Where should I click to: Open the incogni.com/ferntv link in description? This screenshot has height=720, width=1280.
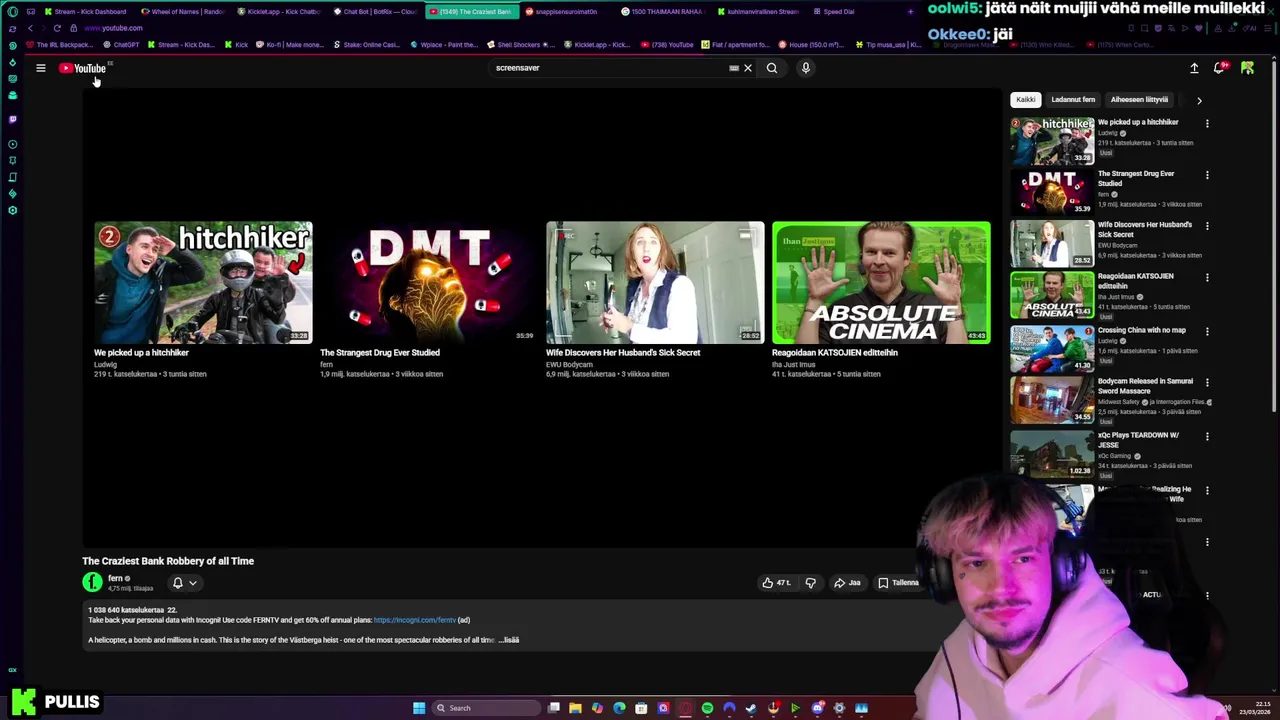click(414, 620)
